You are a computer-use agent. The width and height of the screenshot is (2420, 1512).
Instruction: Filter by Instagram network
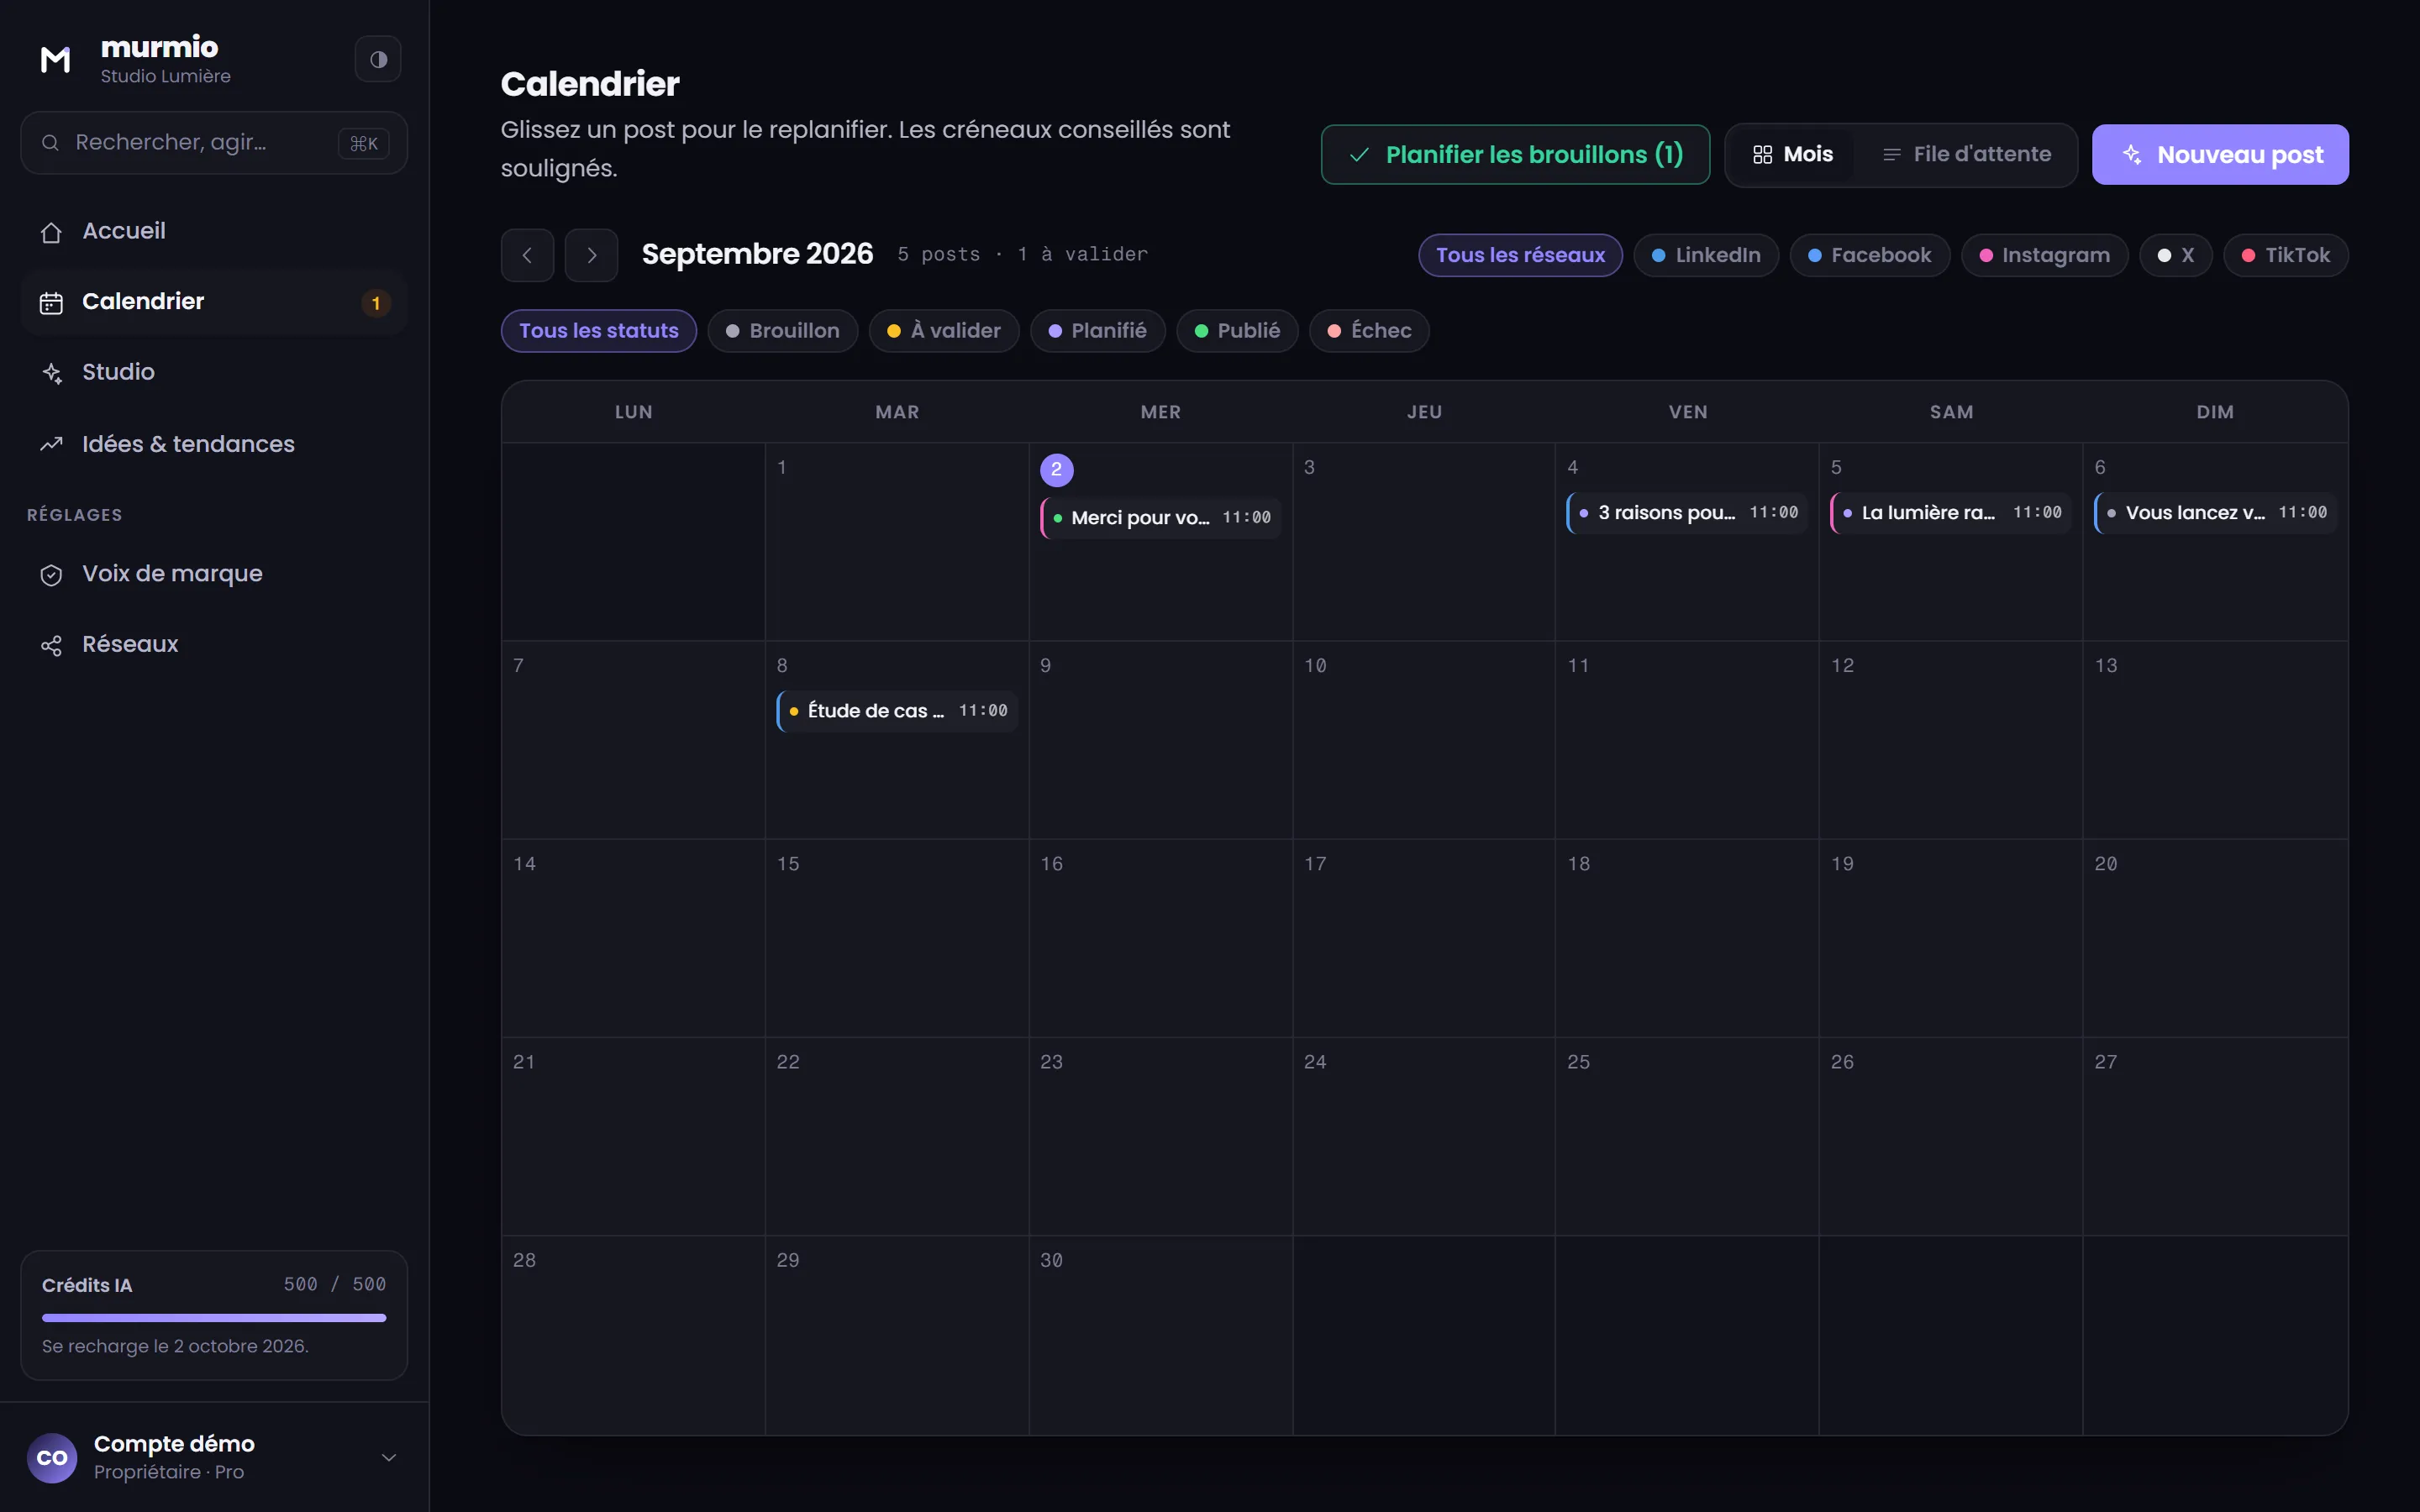pos(2044,256)
